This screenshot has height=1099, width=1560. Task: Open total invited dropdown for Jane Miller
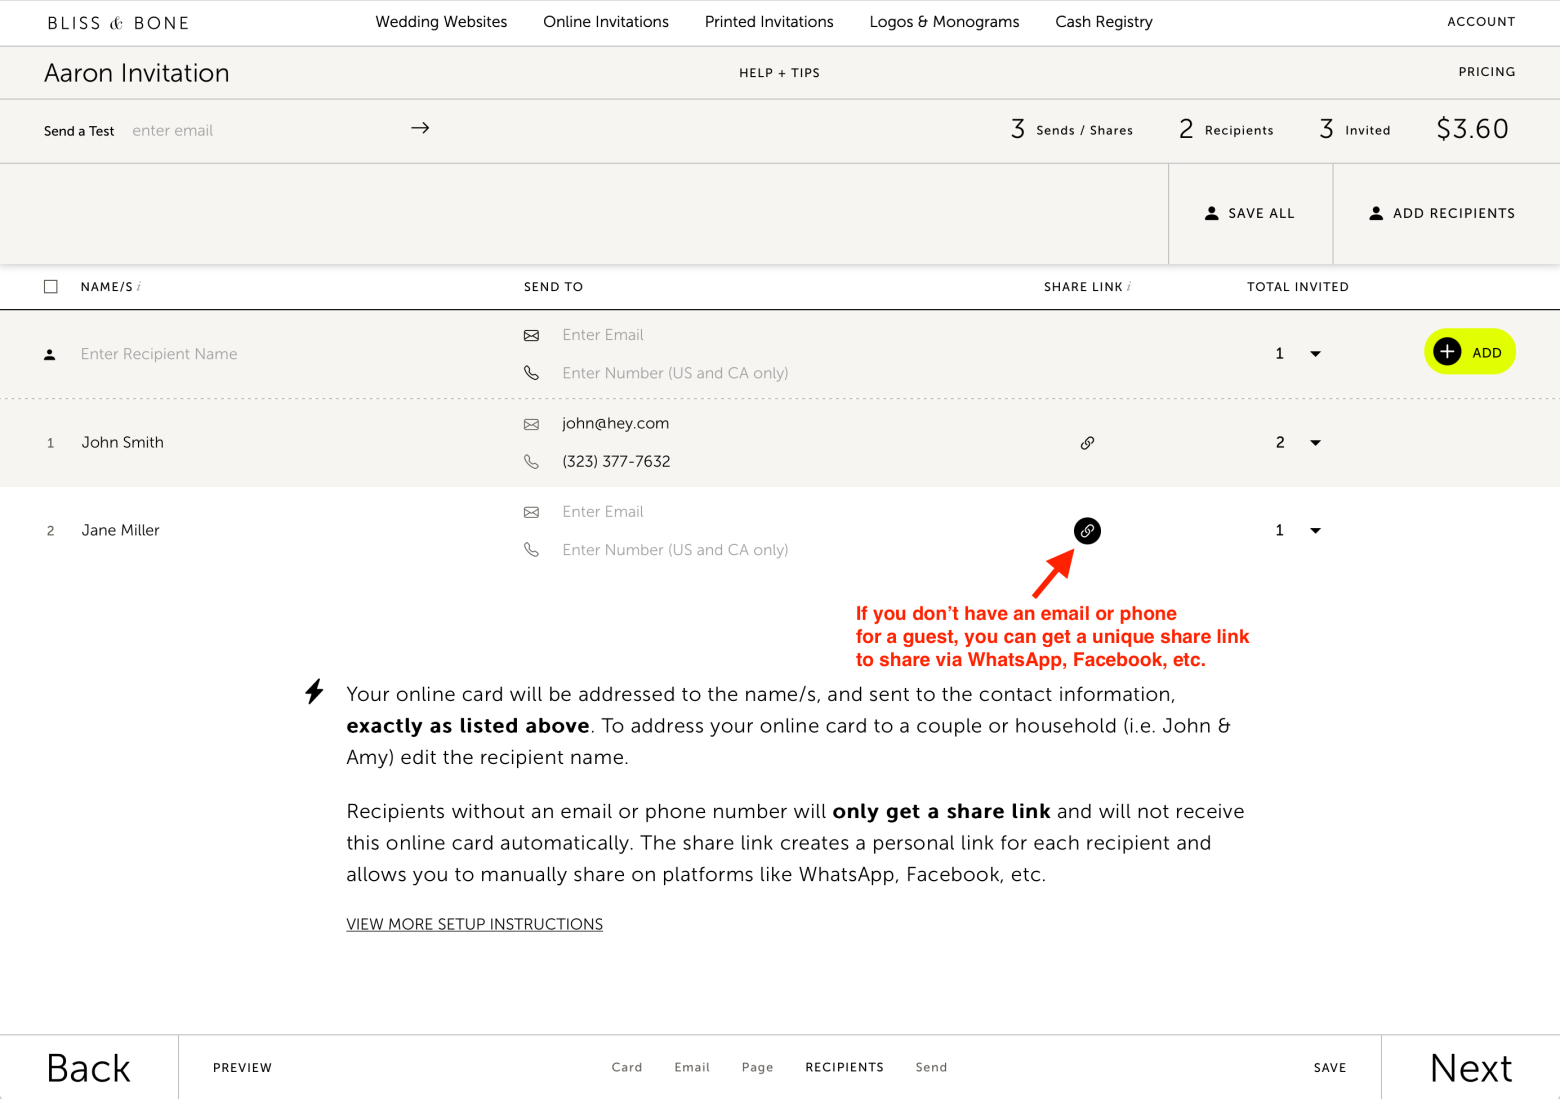[x=1315, y=531]
